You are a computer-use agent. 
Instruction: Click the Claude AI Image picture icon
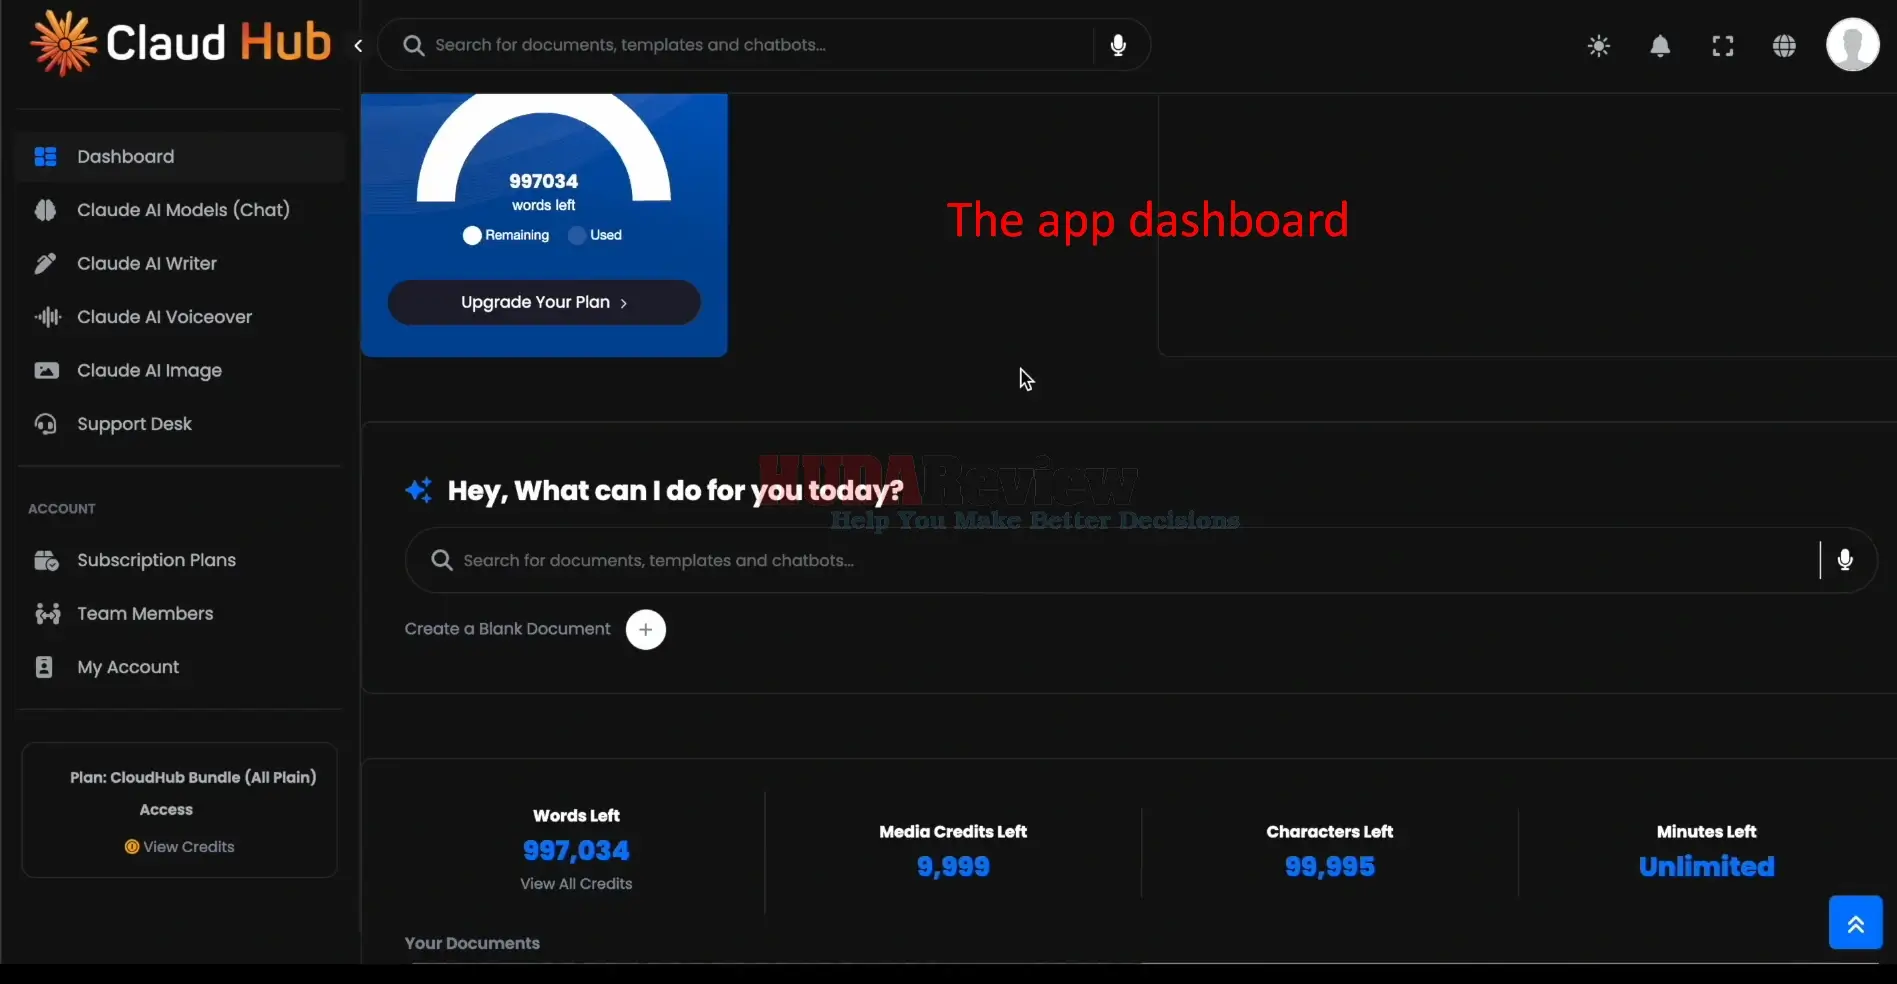[46, 370]
